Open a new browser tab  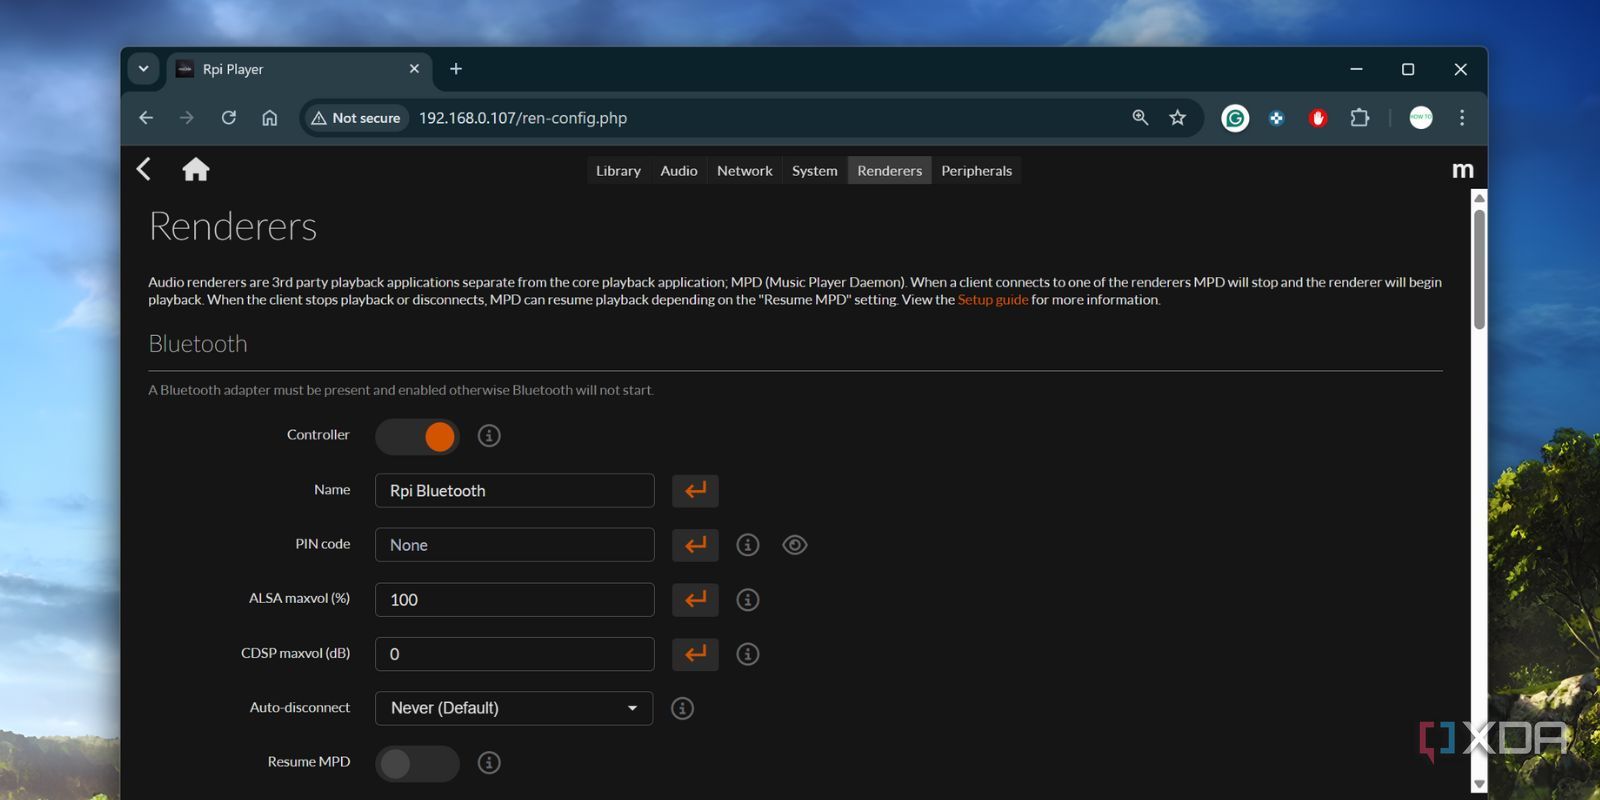[456, 69]
